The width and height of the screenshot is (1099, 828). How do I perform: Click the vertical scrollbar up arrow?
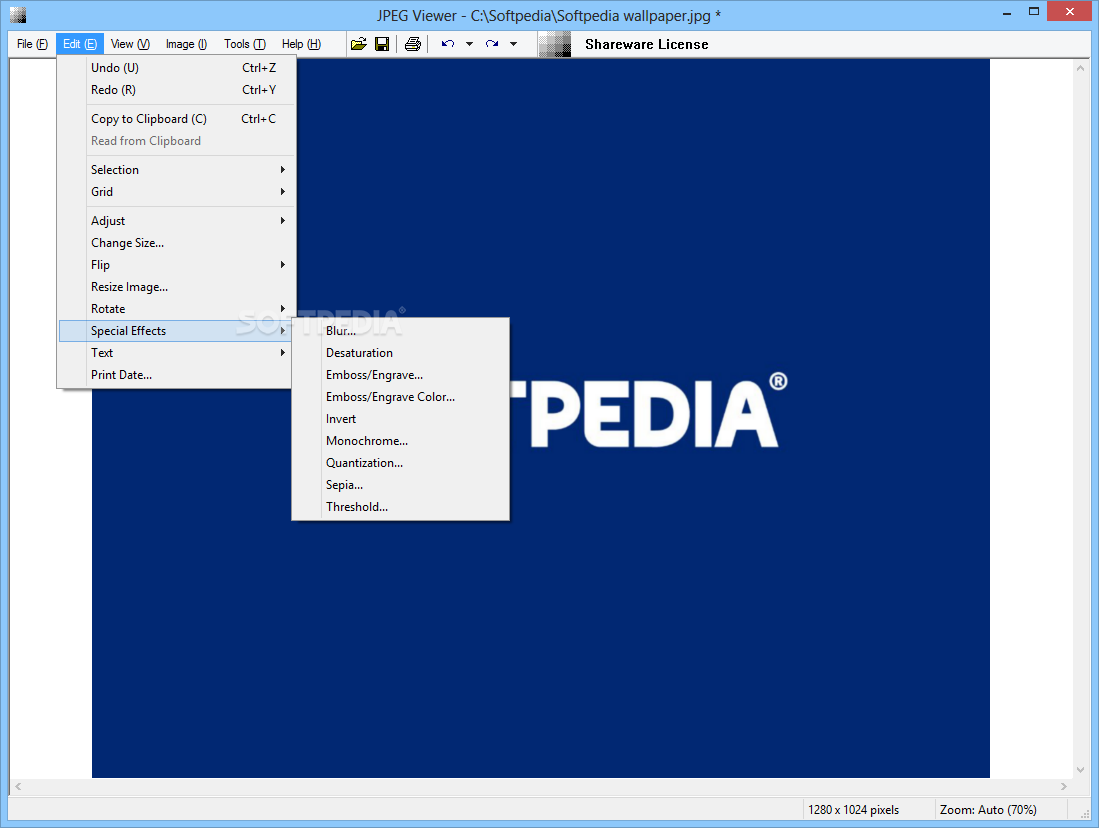(1080, 68)
